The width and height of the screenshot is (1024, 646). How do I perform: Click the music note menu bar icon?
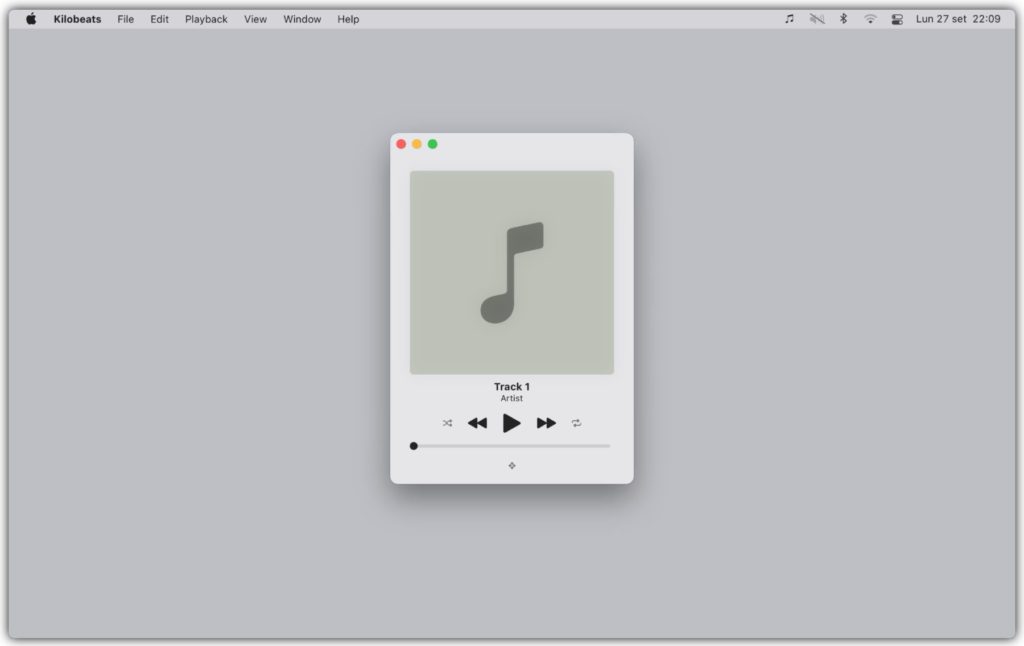tap(789, 19)
